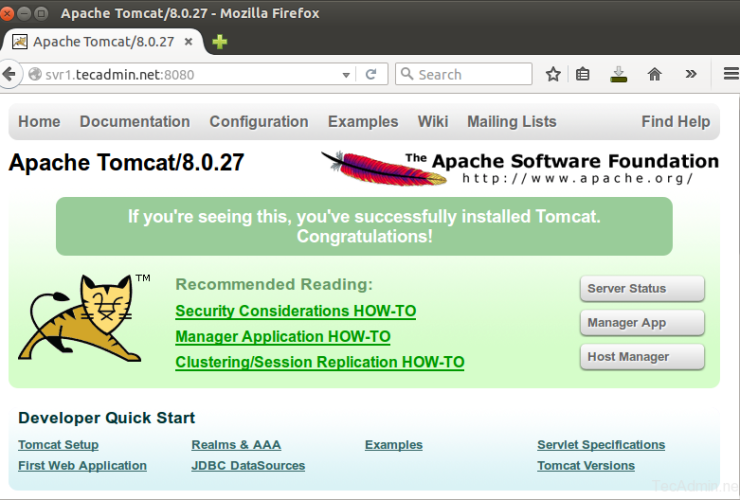740x500 pixels.
Task: Open the bookmarks list icon
Action: click(583, 74)
